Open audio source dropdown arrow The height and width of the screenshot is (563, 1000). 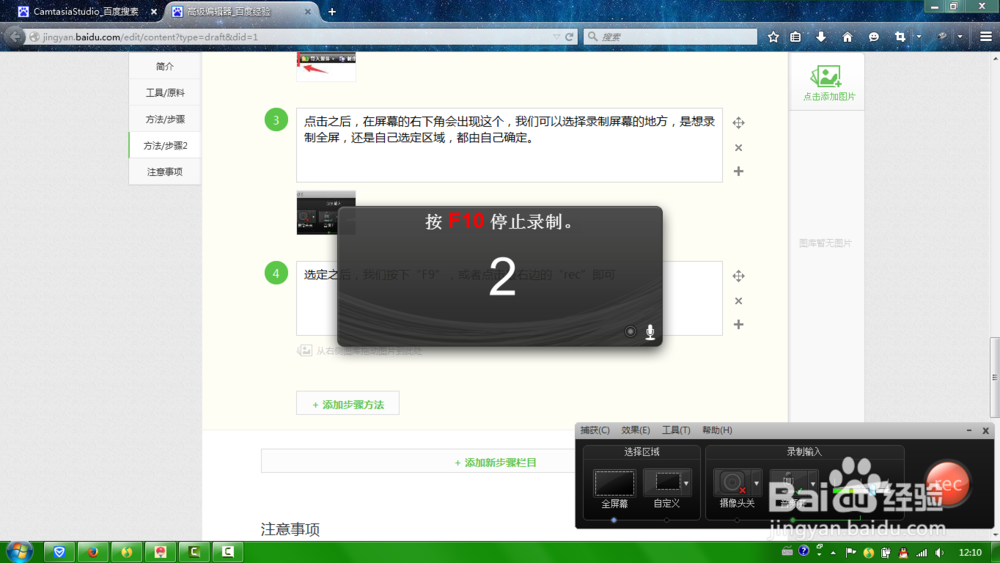coord(812,483)
